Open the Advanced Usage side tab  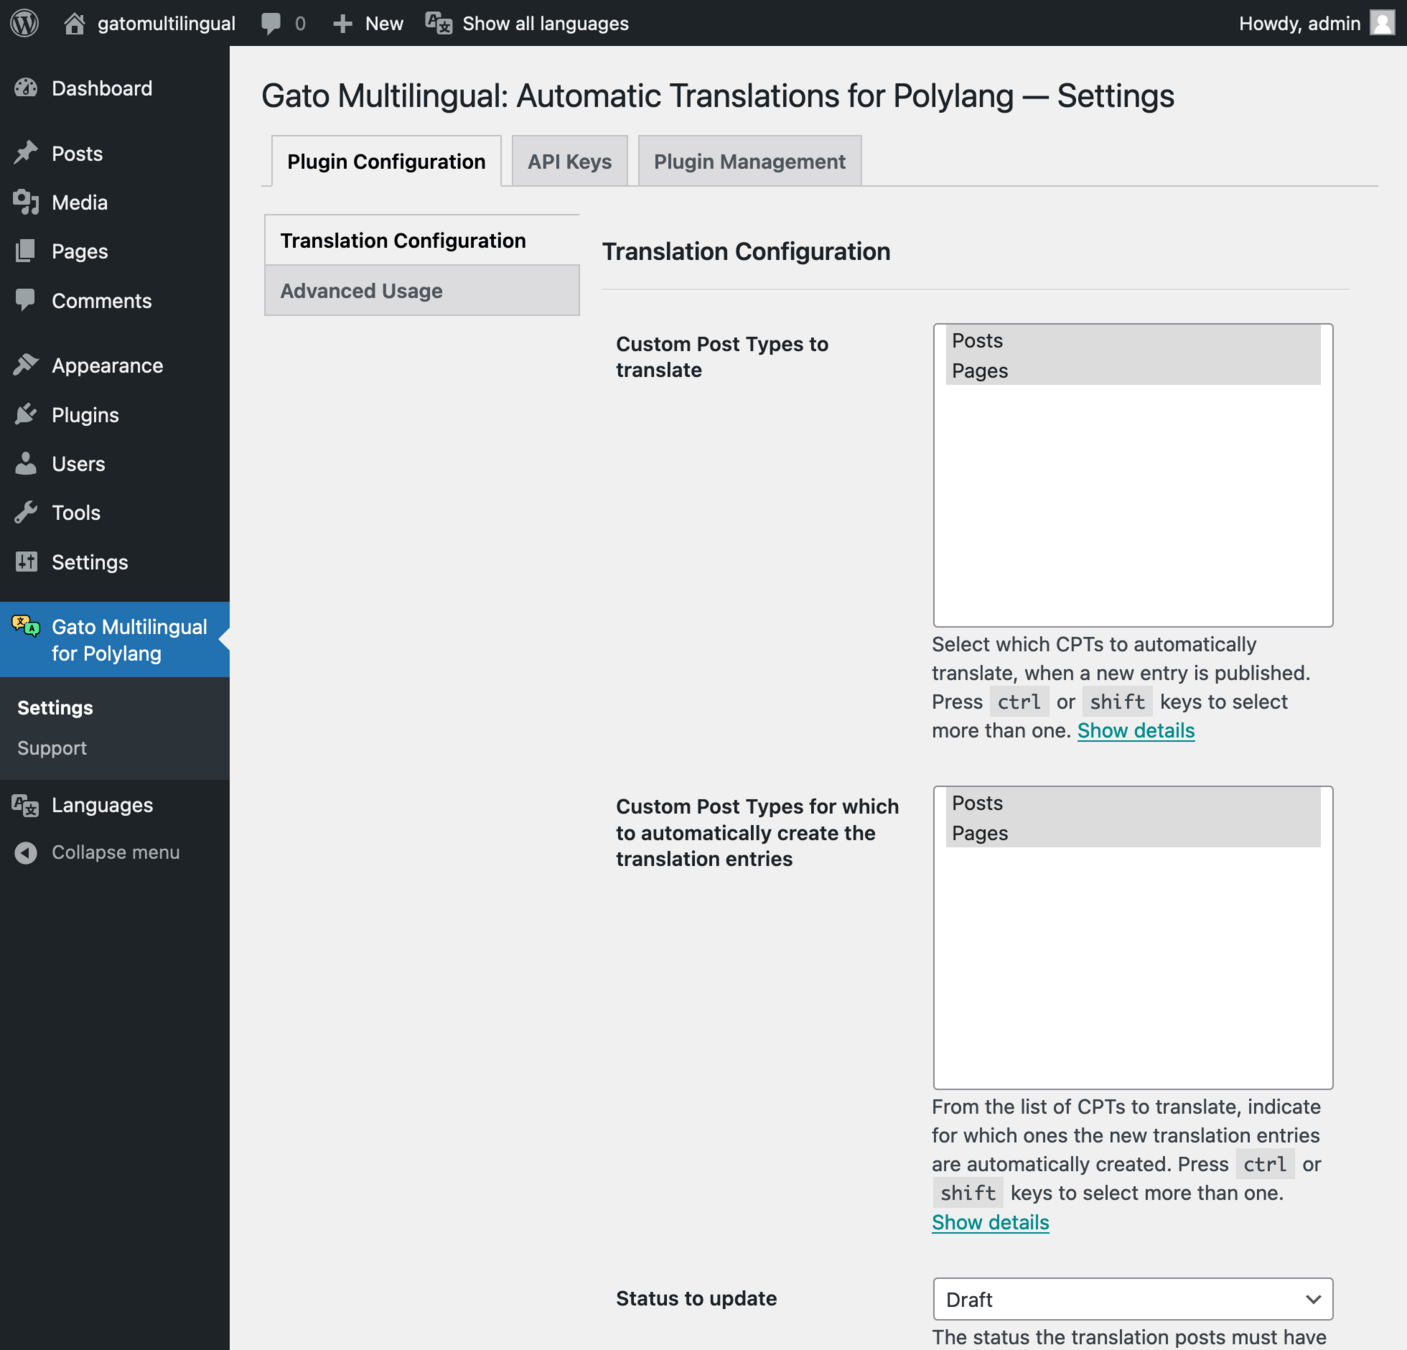coord(422,291)
